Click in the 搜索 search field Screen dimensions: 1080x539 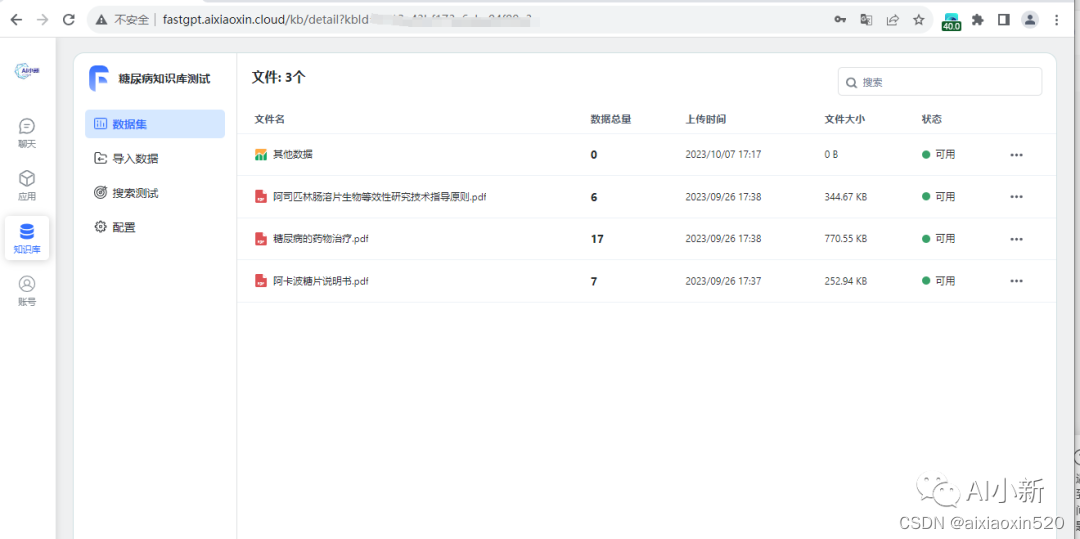click(x=939, y=82)
